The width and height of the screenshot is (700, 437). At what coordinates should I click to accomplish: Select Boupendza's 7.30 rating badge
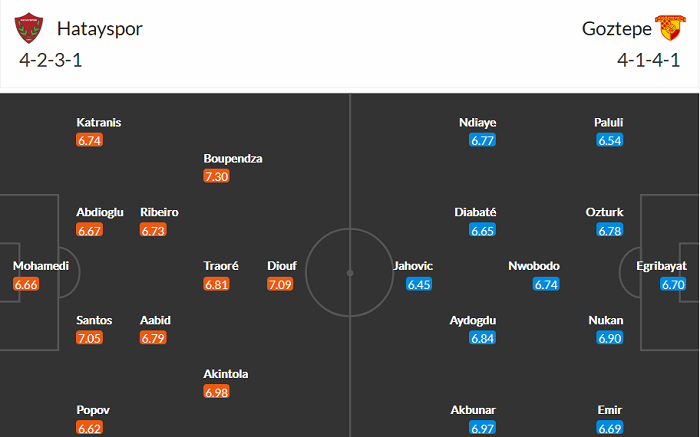217,176
